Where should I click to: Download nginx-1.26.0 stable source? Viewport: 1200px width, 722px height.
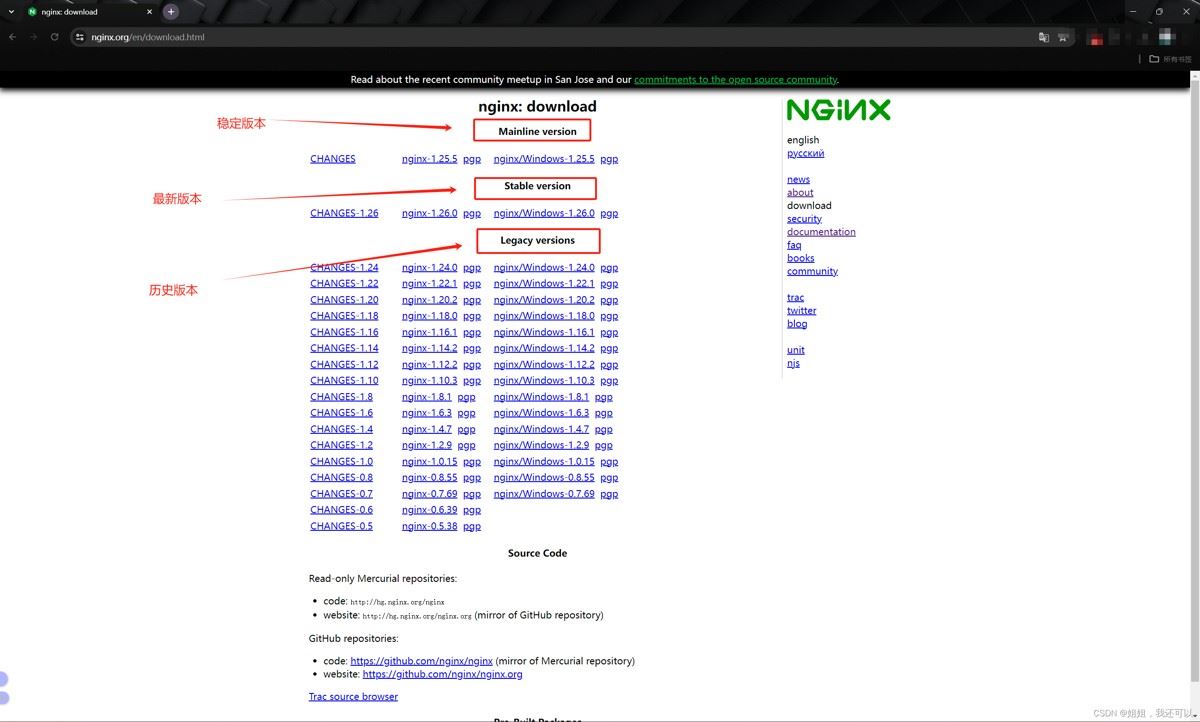click(429, 213)
